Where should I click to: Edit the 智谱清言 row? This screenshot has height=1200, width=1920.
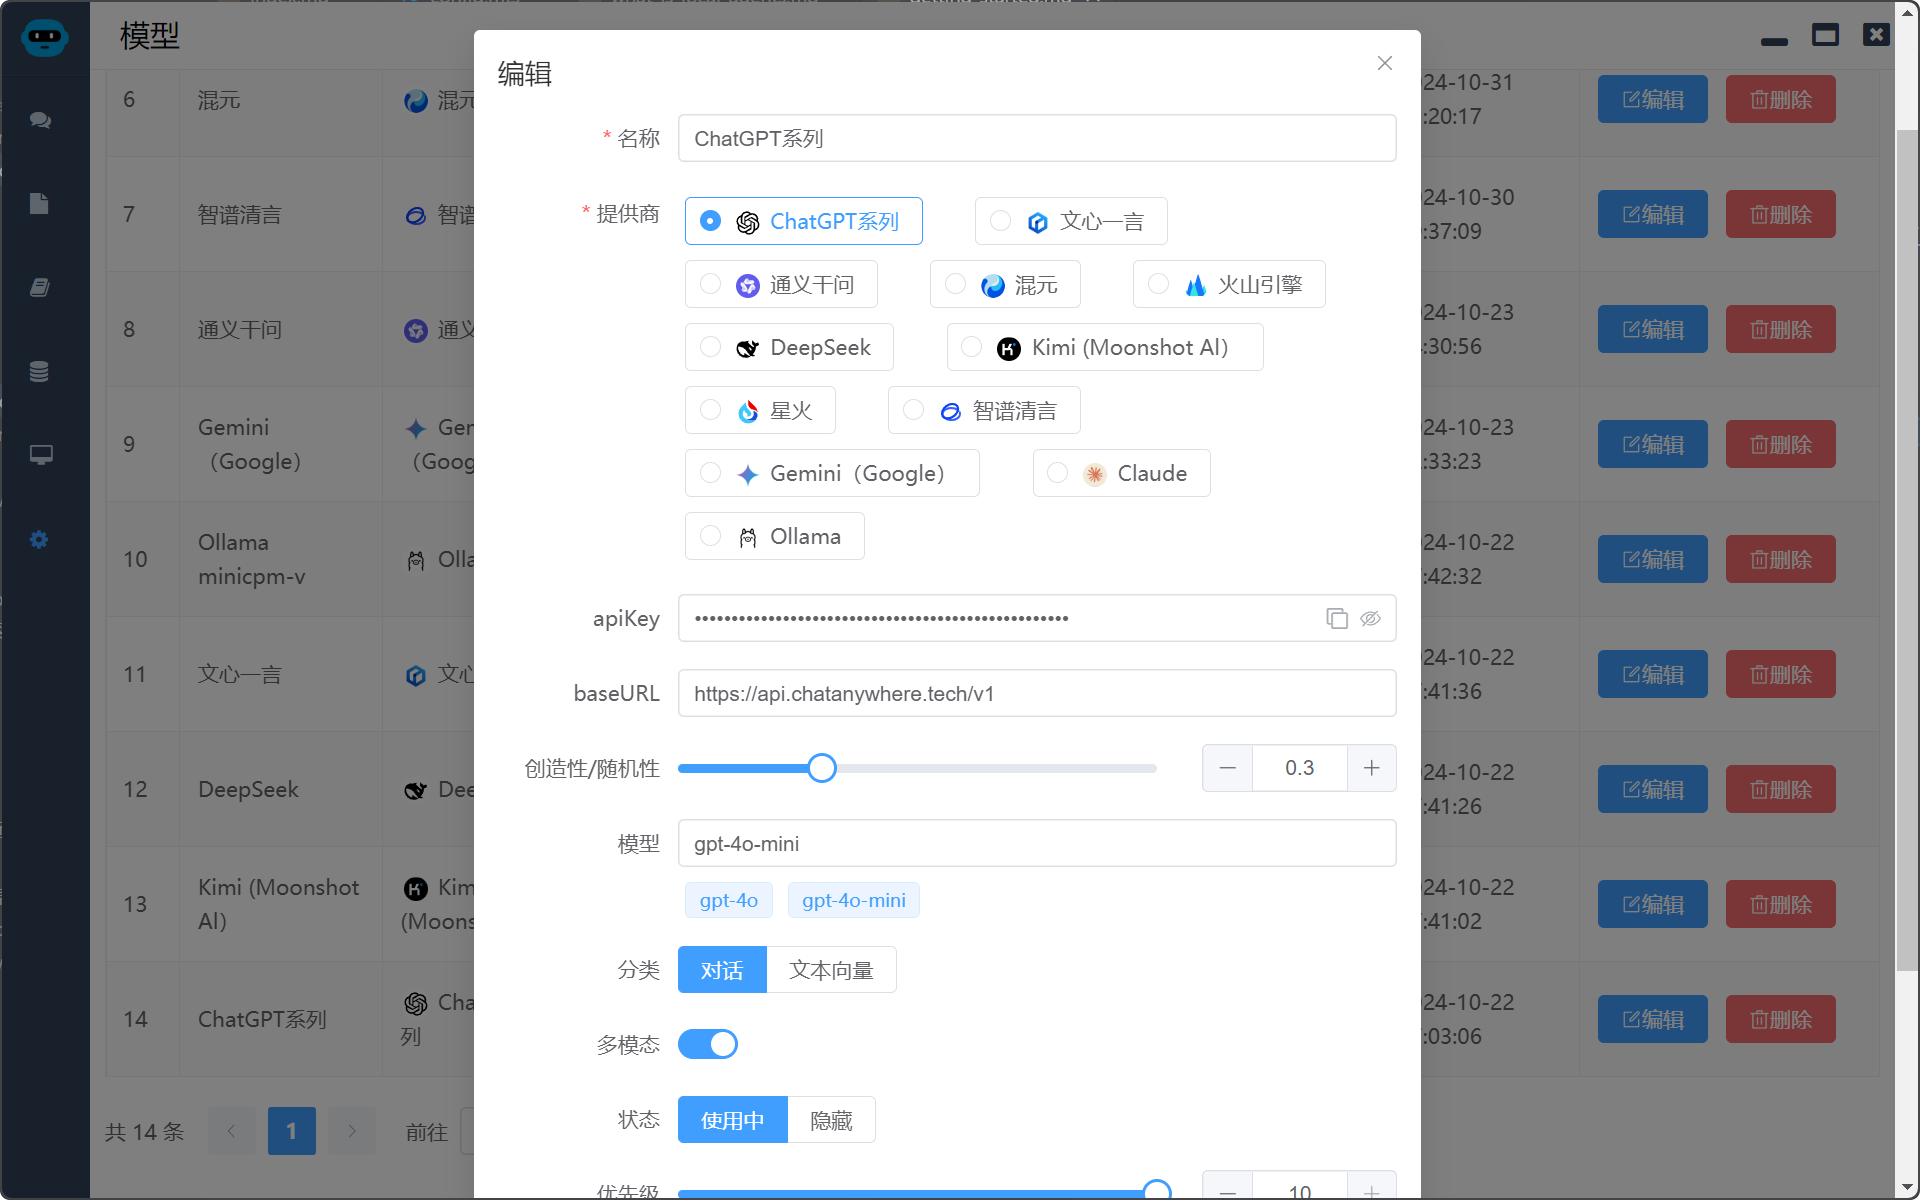[1652, 214]
